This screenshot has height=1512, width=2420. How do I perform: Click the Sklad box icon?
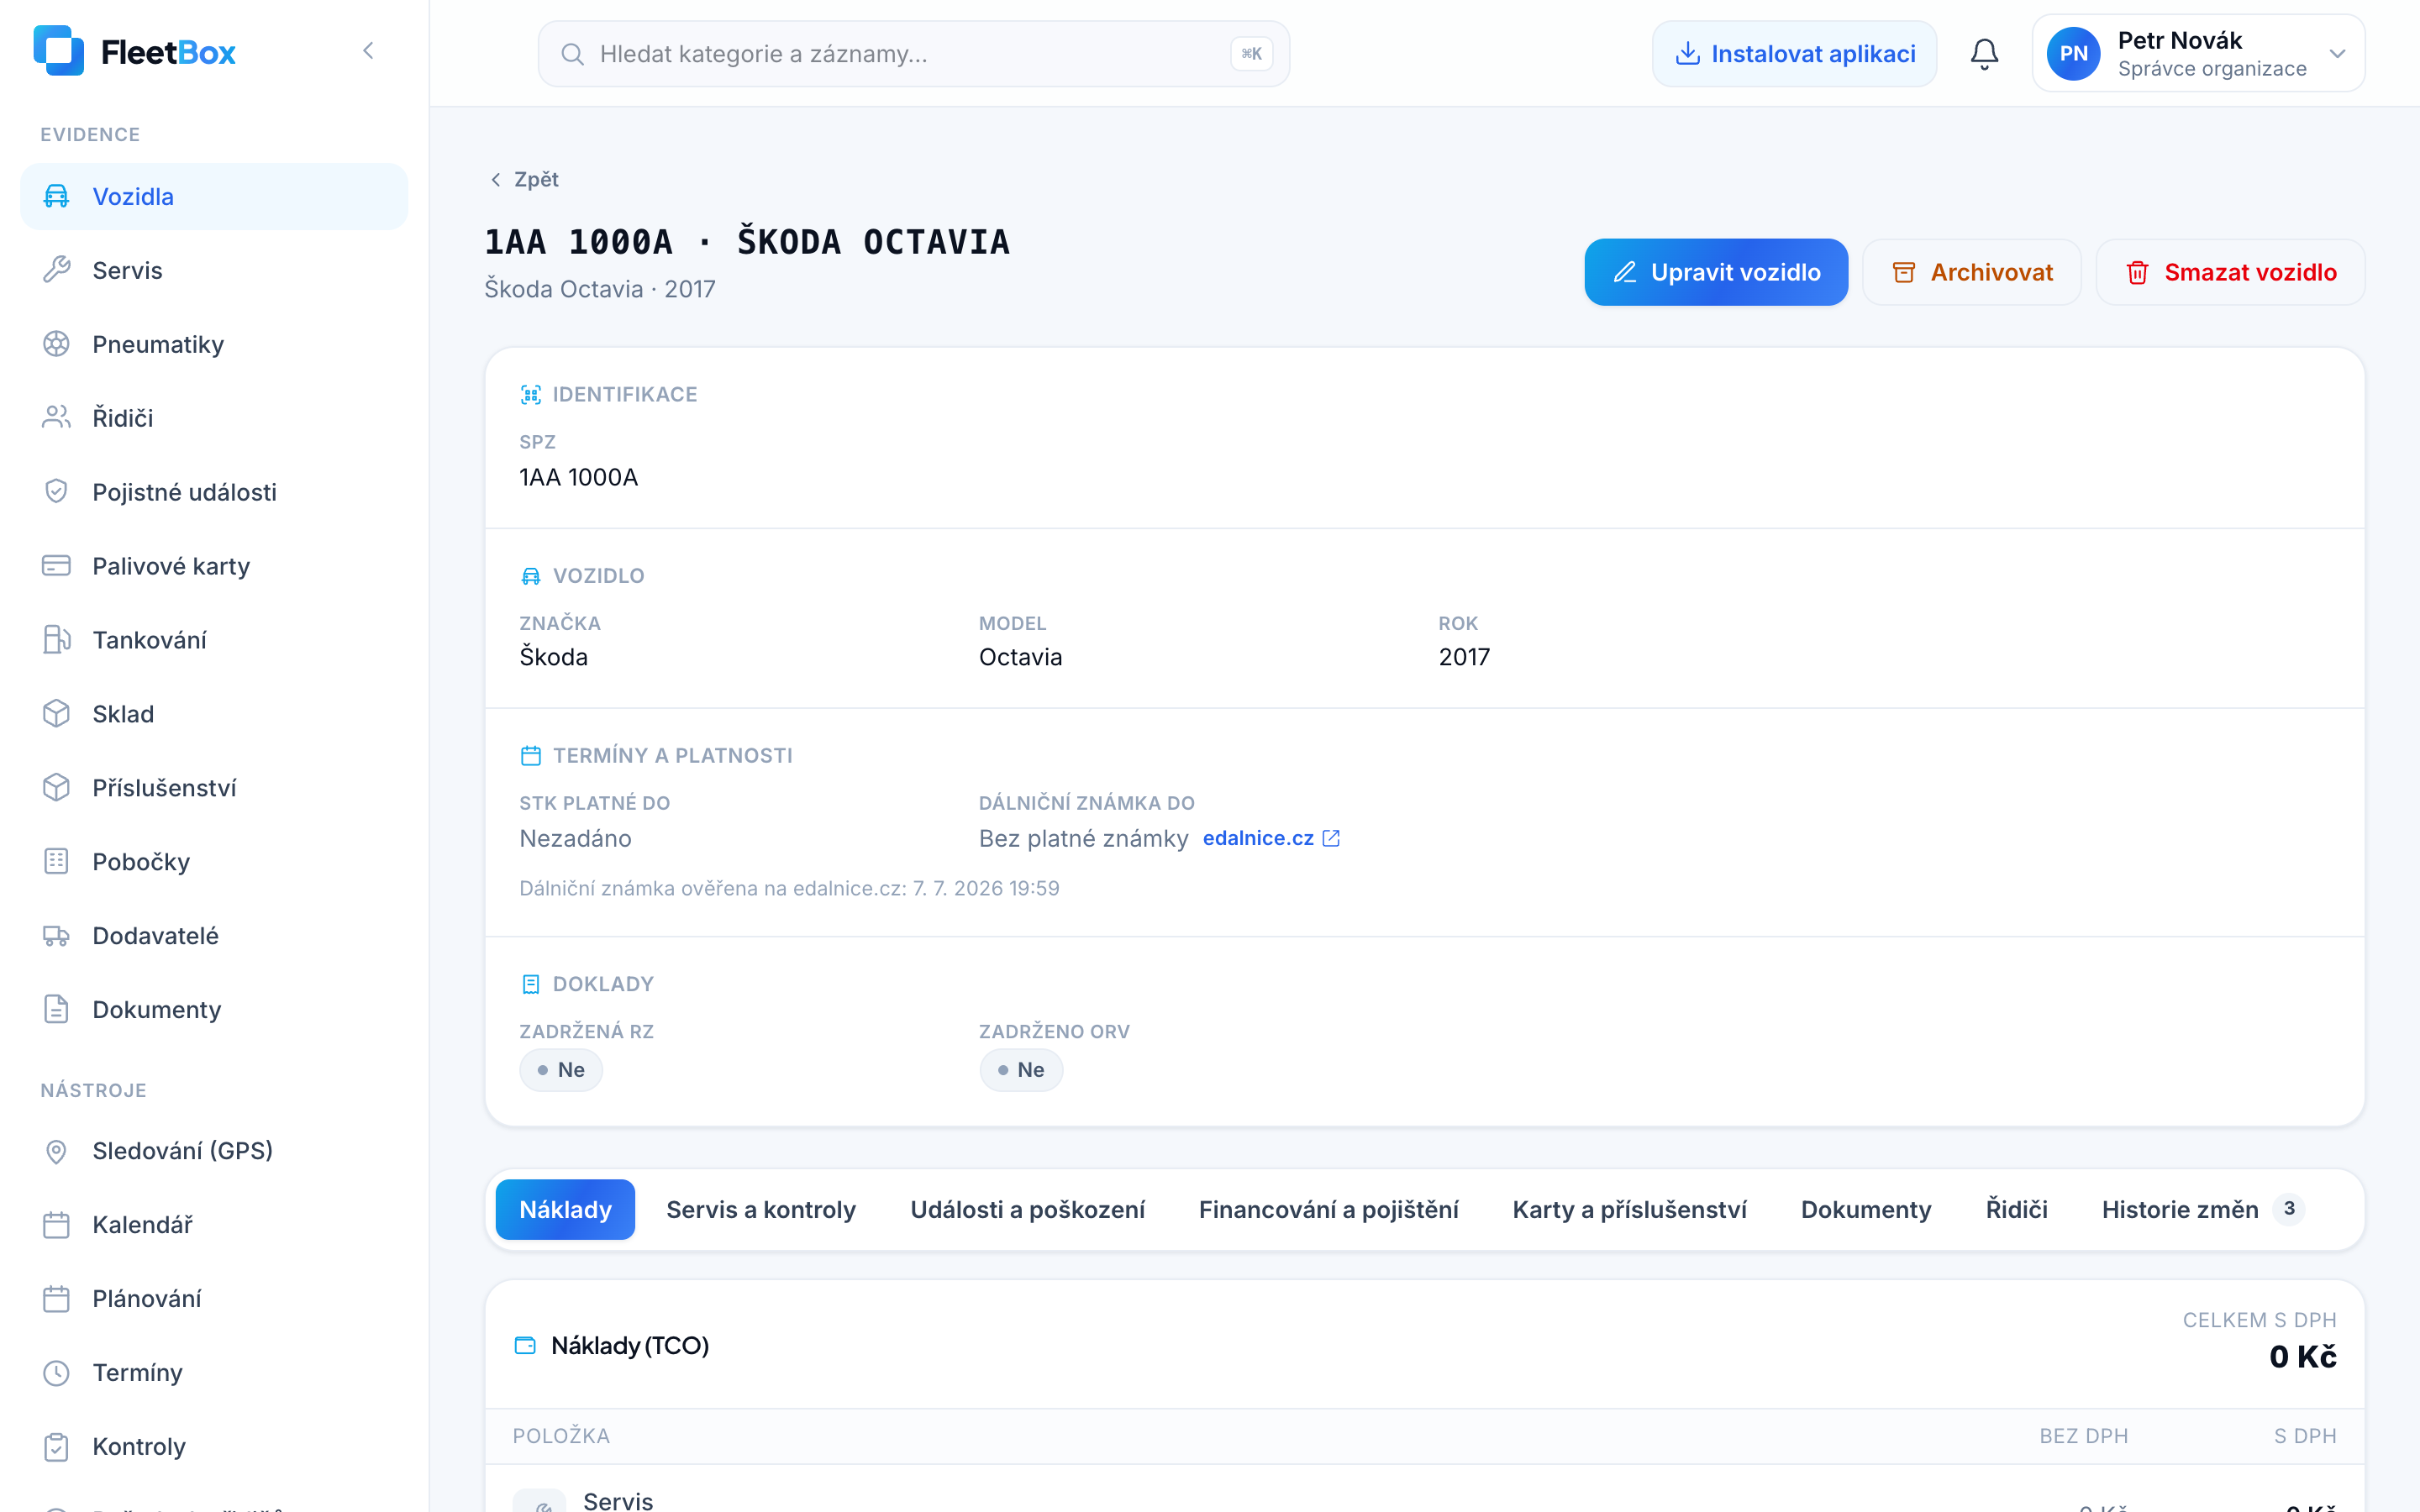tap(57, 714)
